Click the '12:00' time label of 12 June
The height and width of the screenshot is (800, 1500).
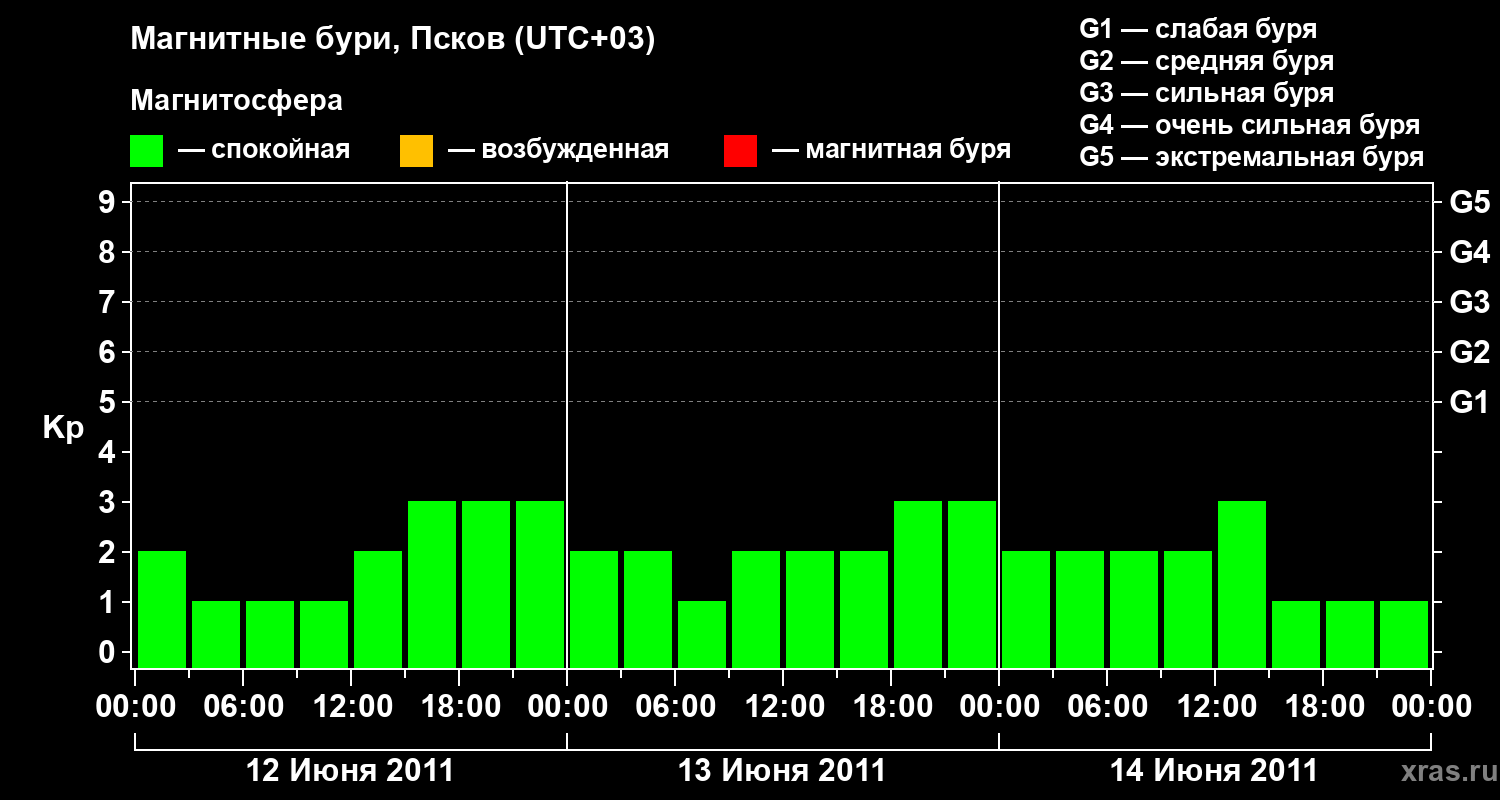click(351, 707)
